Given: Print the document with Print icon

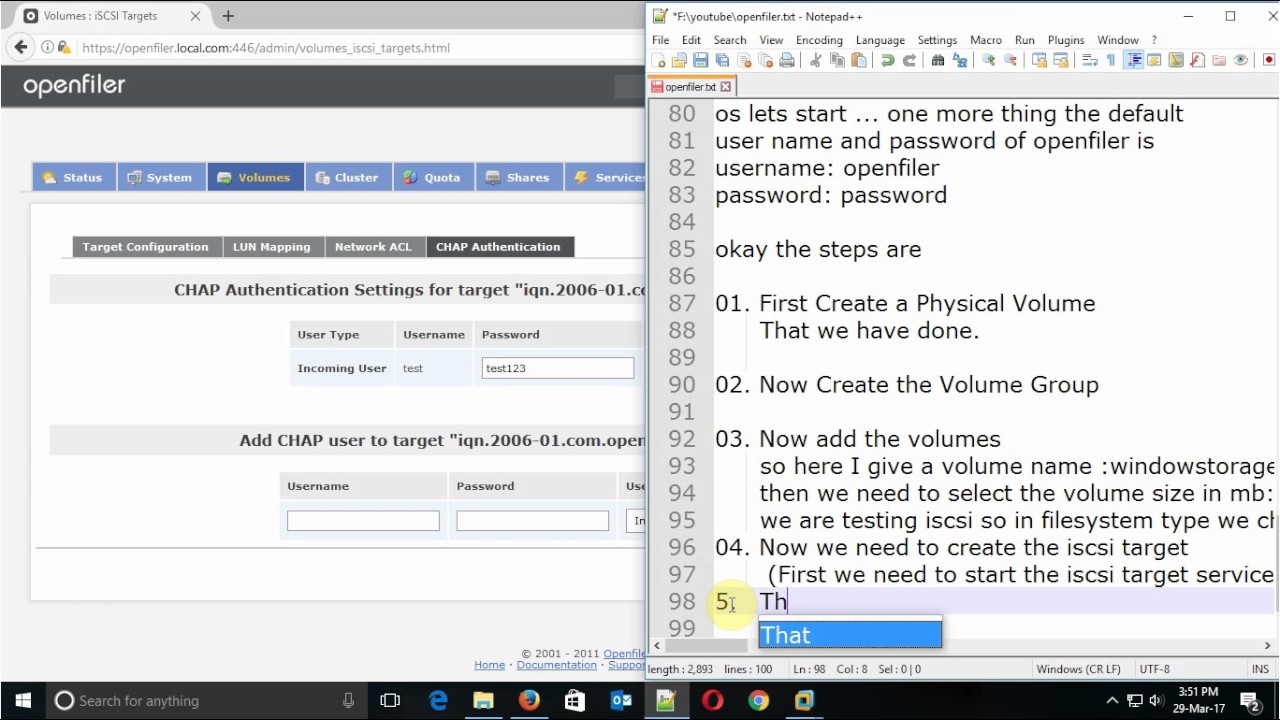Looking at the screenshot, I should pos(787,60).
